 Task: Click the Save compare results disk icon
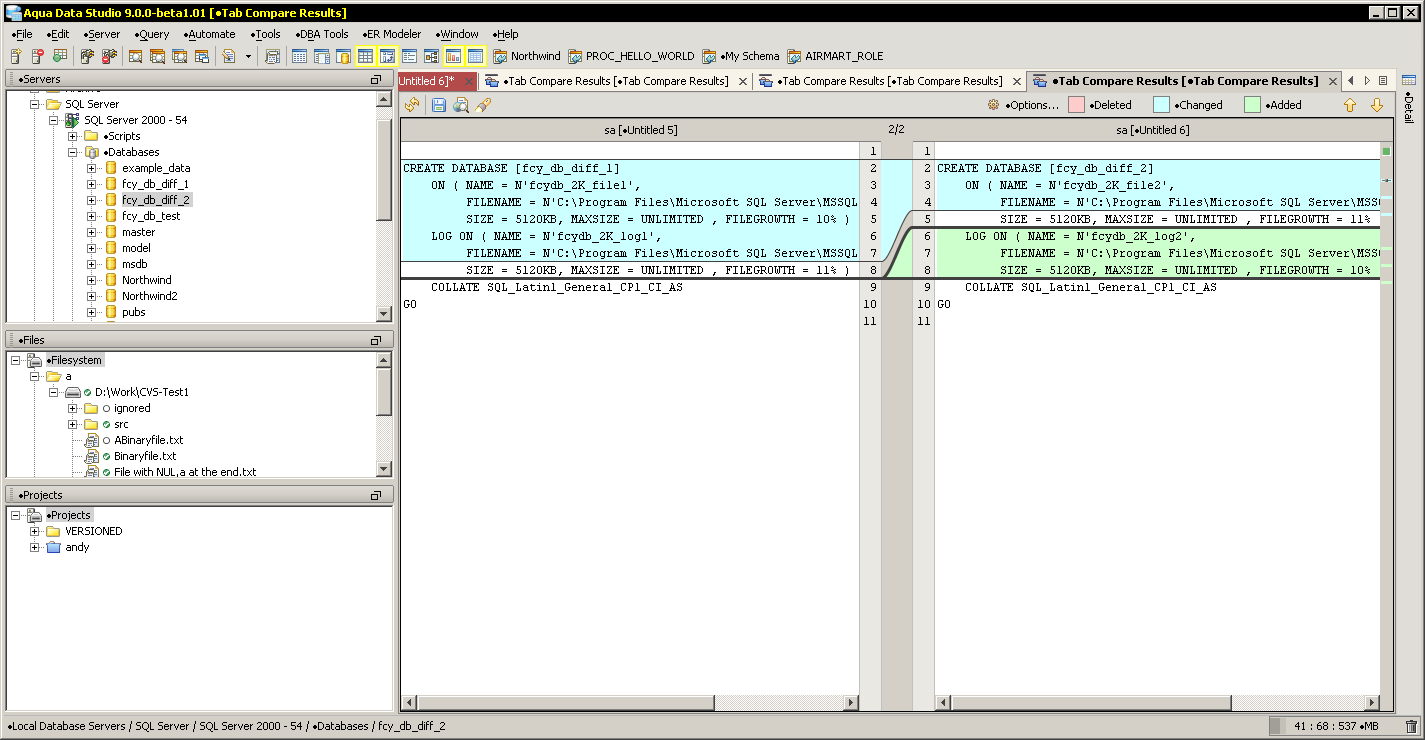point(439,104)
